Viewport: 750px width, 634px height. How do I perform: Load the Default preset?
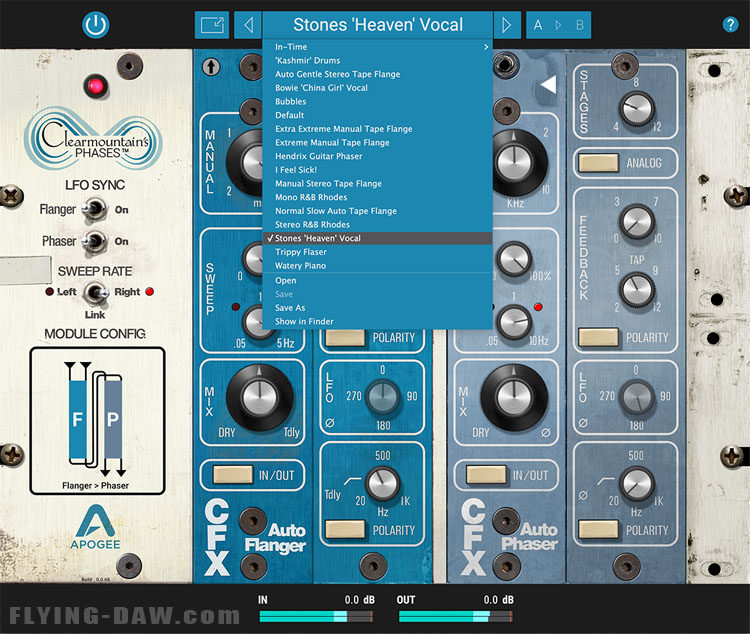coord(377,115)
